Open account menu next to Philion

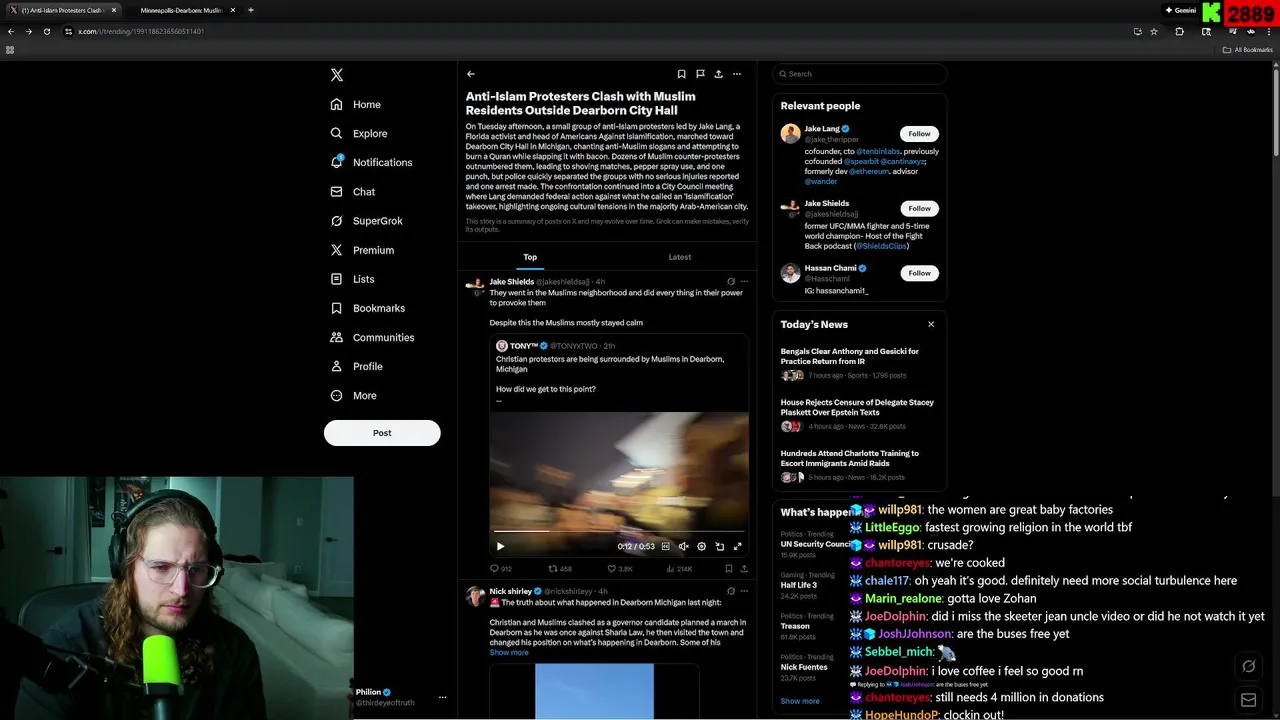tap(442, 697)
